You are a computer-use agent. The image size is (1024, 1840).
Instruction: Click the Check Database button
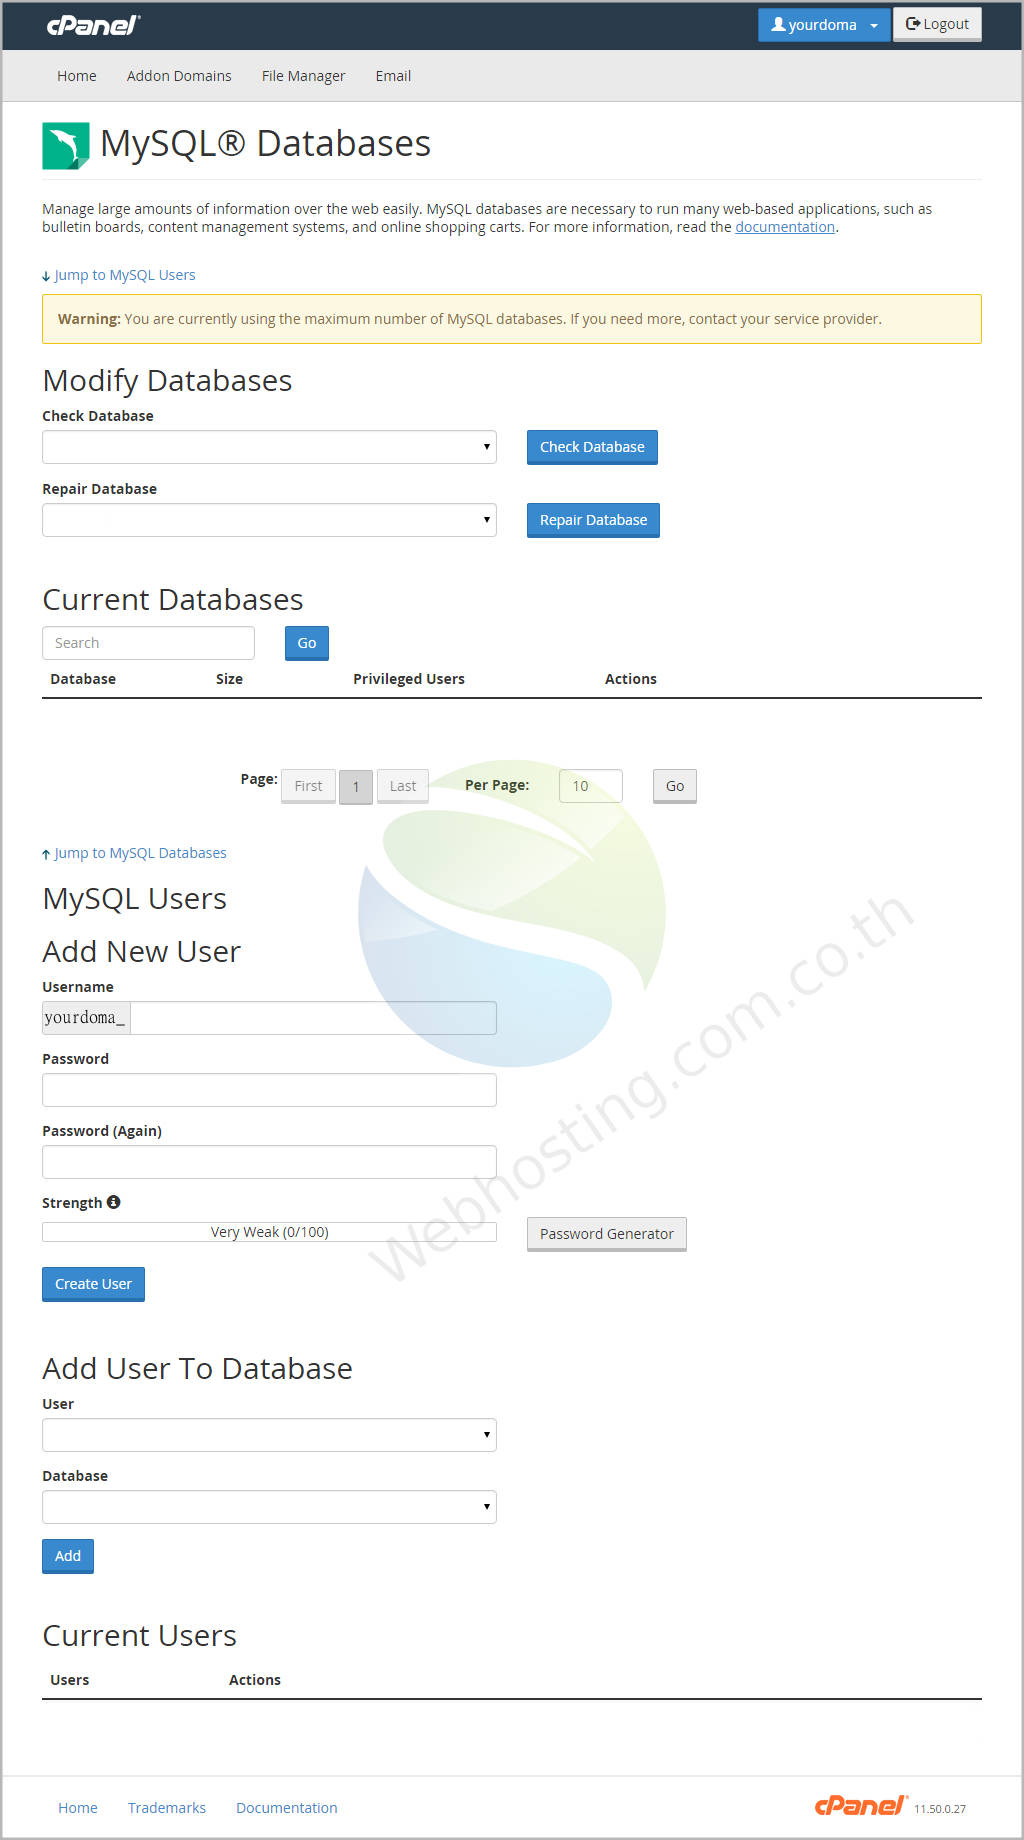click(x=592, y=447)
